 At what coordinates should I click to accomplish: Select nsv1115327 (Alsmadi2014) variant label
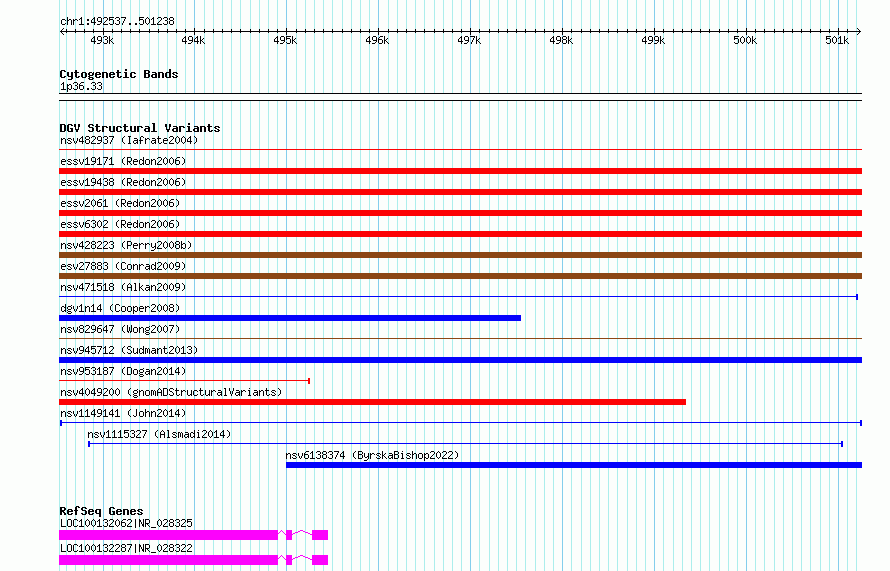coord(159,434)
